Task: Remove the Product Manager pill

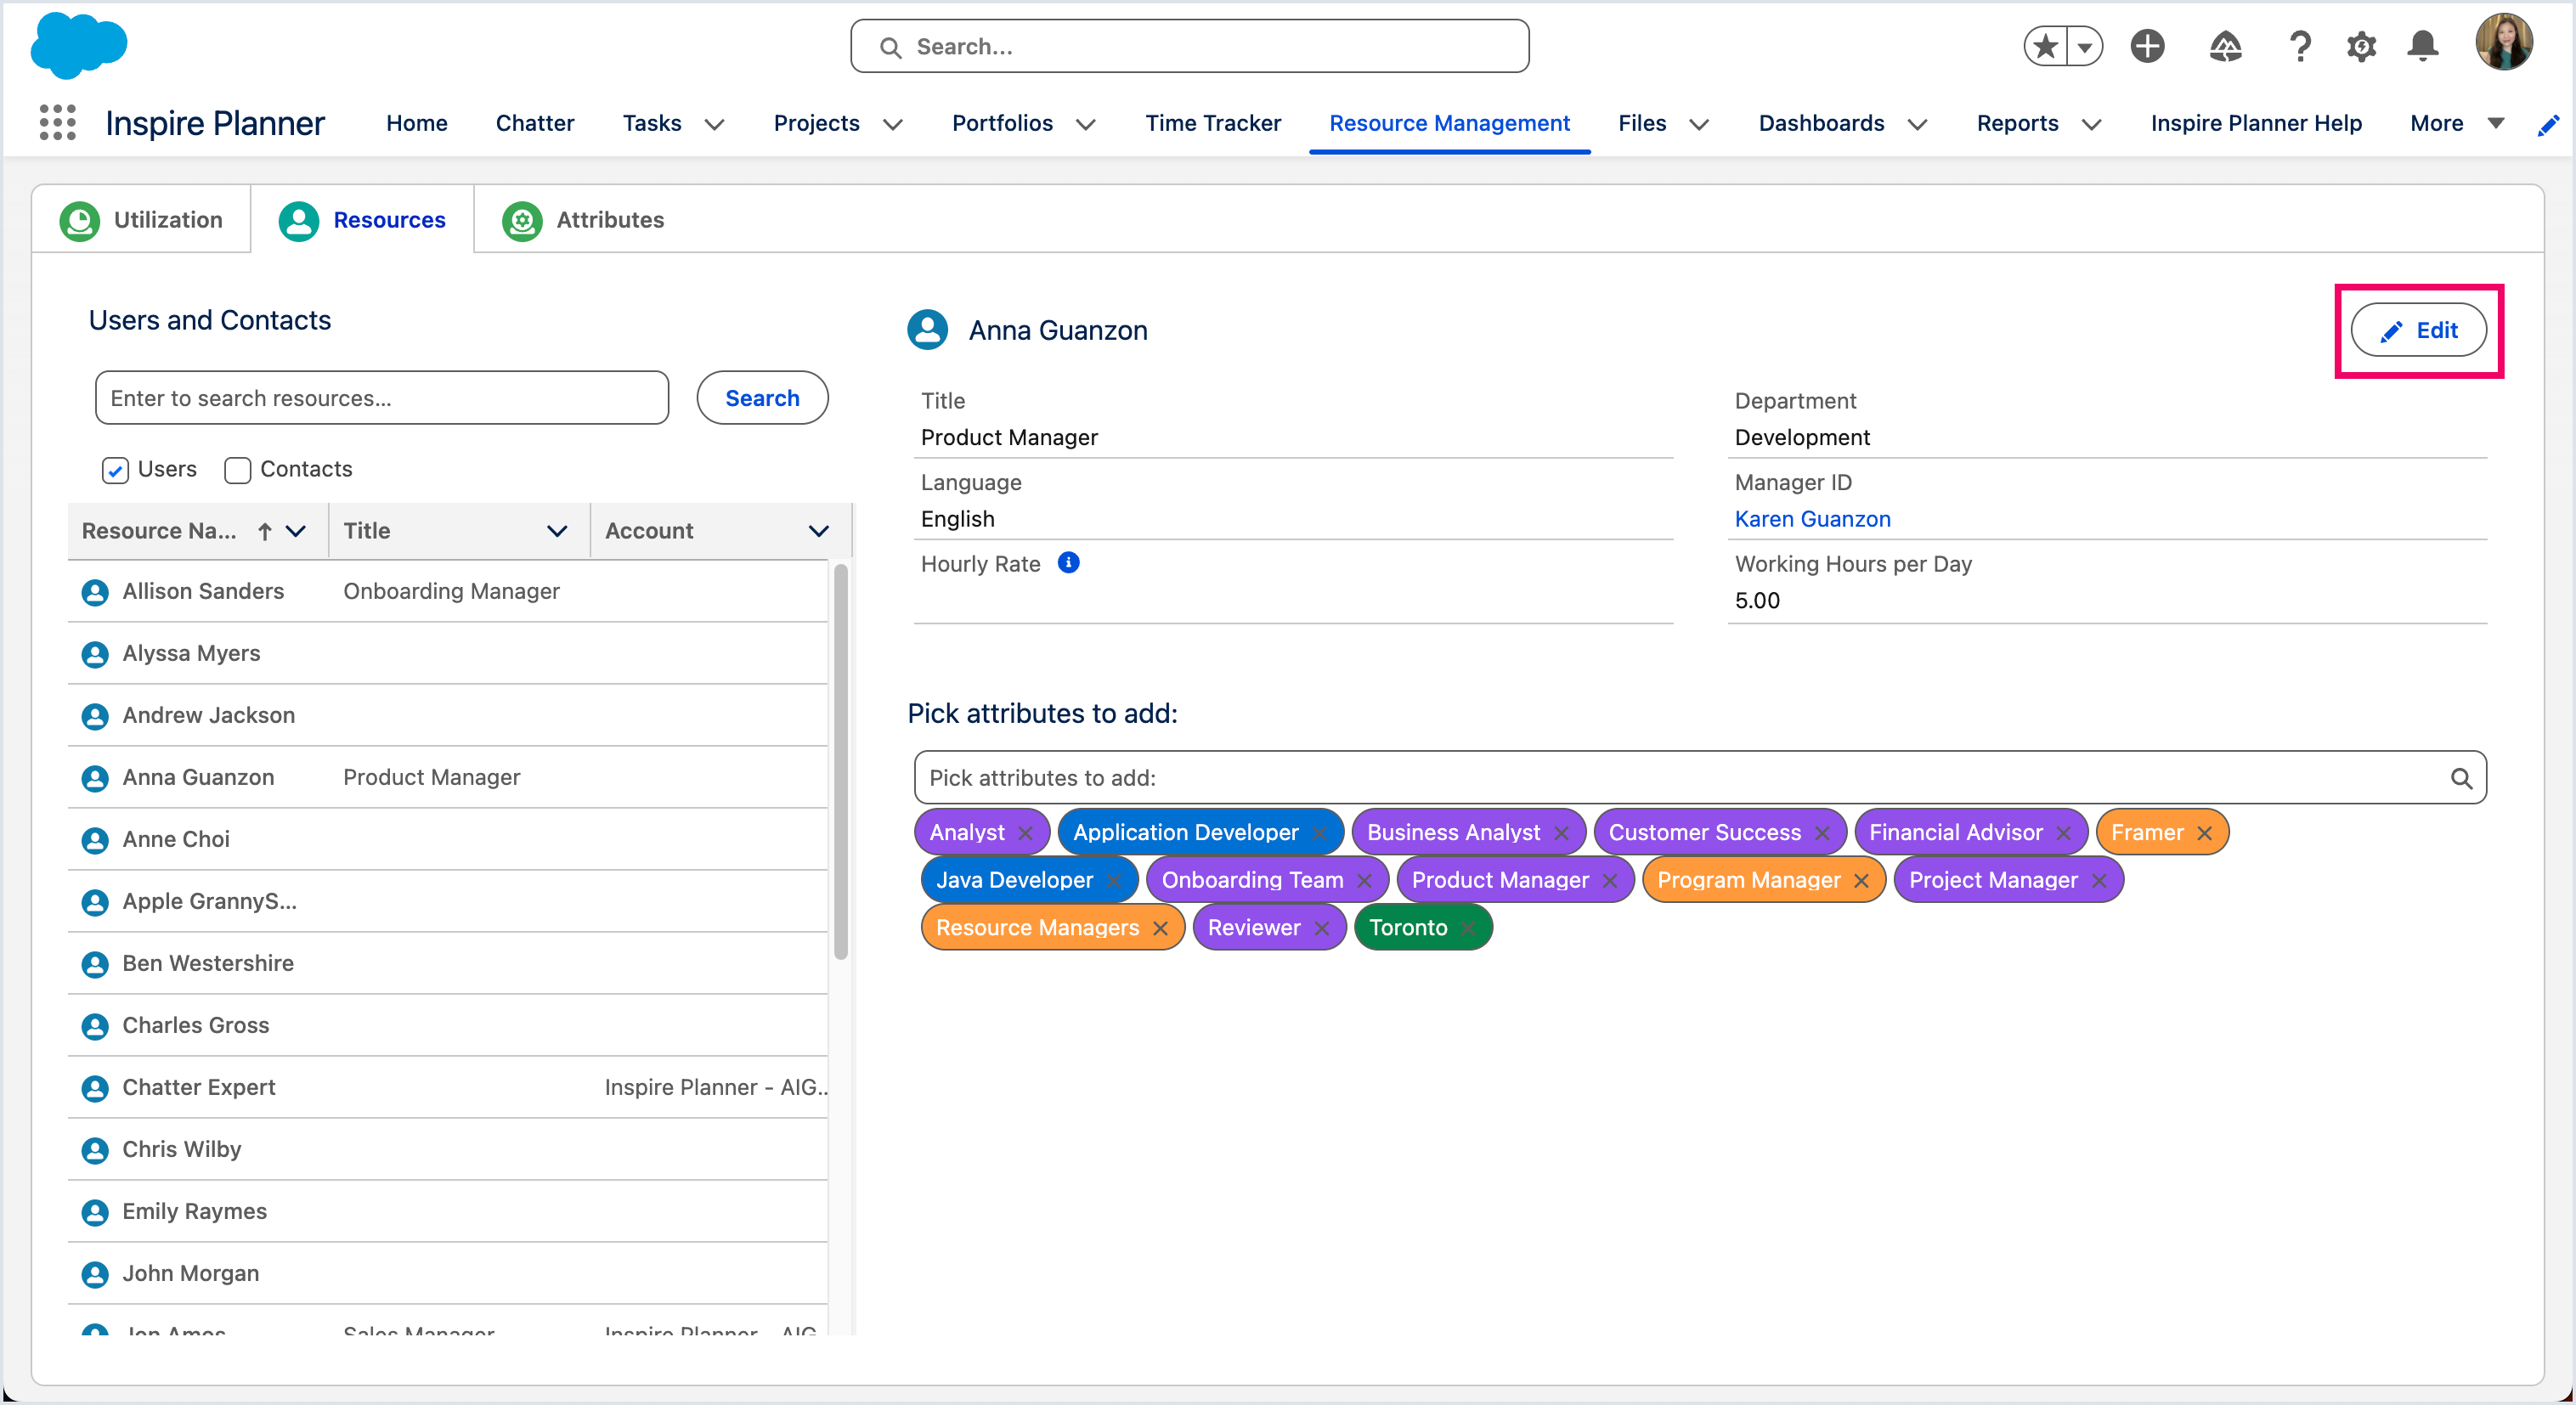Action: [x=1610, y=881]
